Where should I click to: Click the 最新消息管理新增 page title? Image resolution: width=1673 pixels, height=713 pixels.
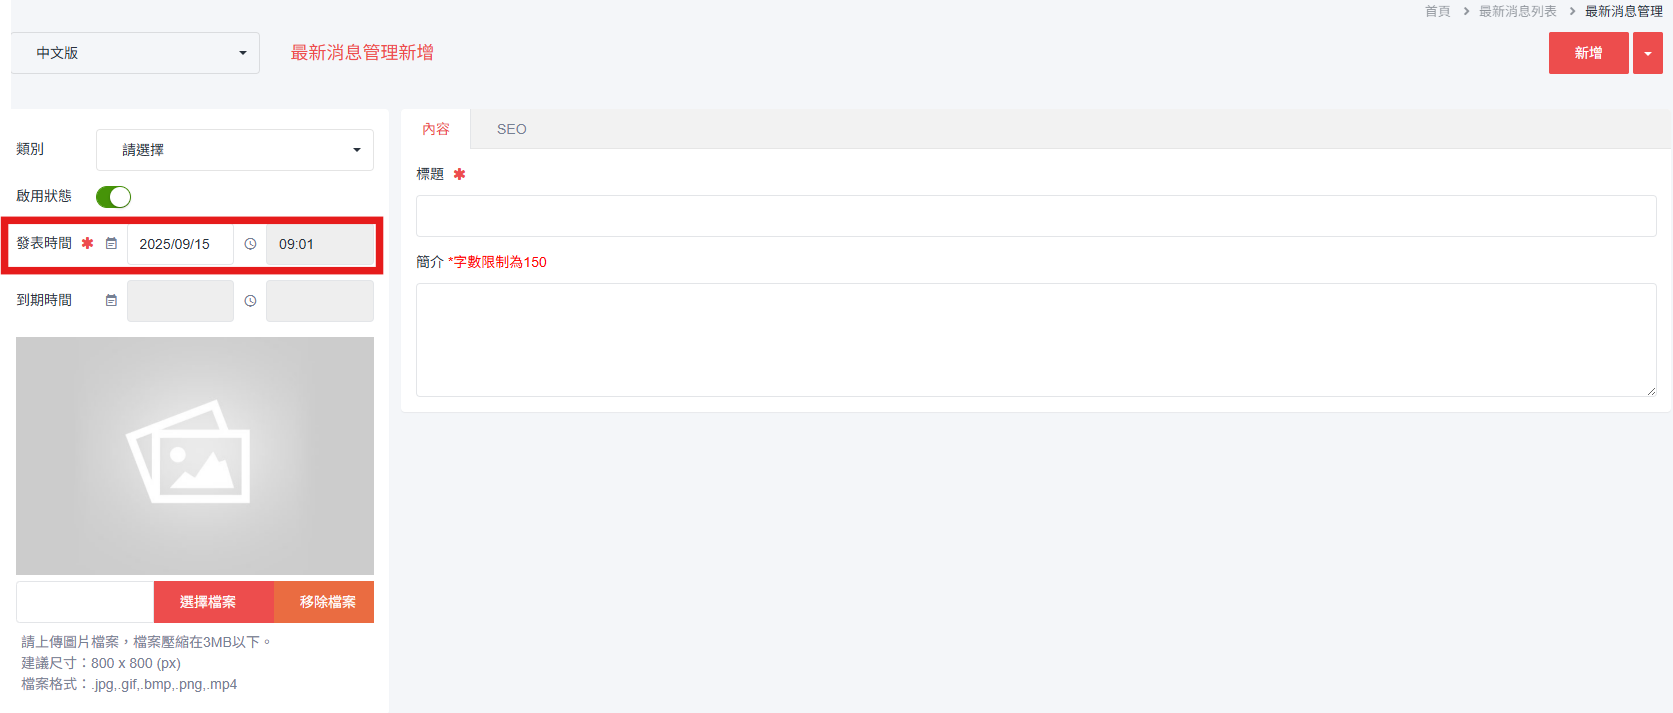(x=362, y=53)
